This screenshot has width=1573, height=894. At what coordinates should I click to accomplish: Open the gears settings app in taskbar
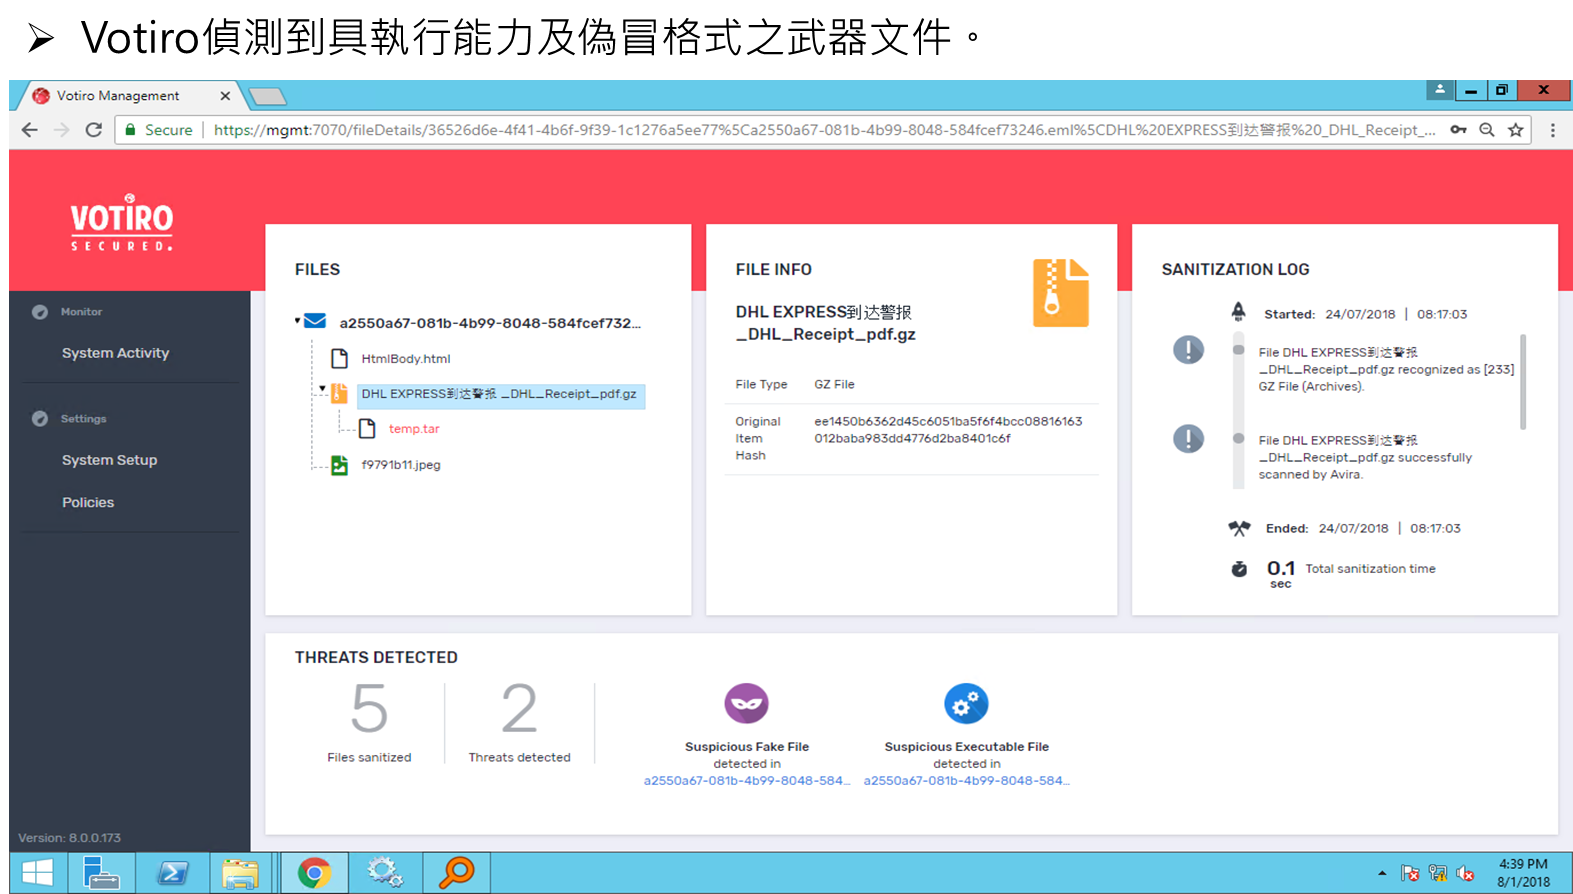click(385, 873)
